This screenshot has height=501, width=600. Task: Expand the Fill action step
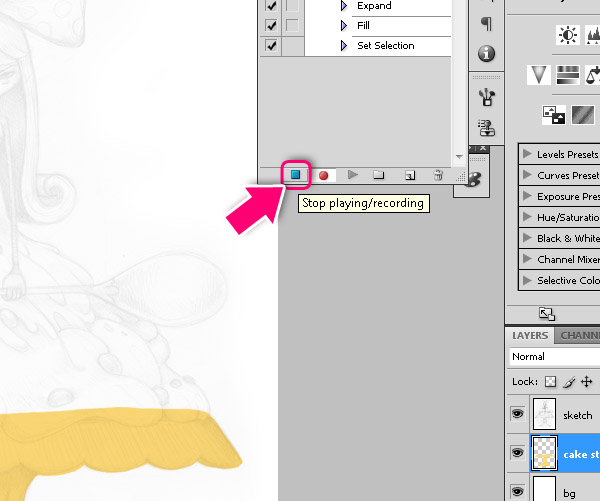coord(344,25)
